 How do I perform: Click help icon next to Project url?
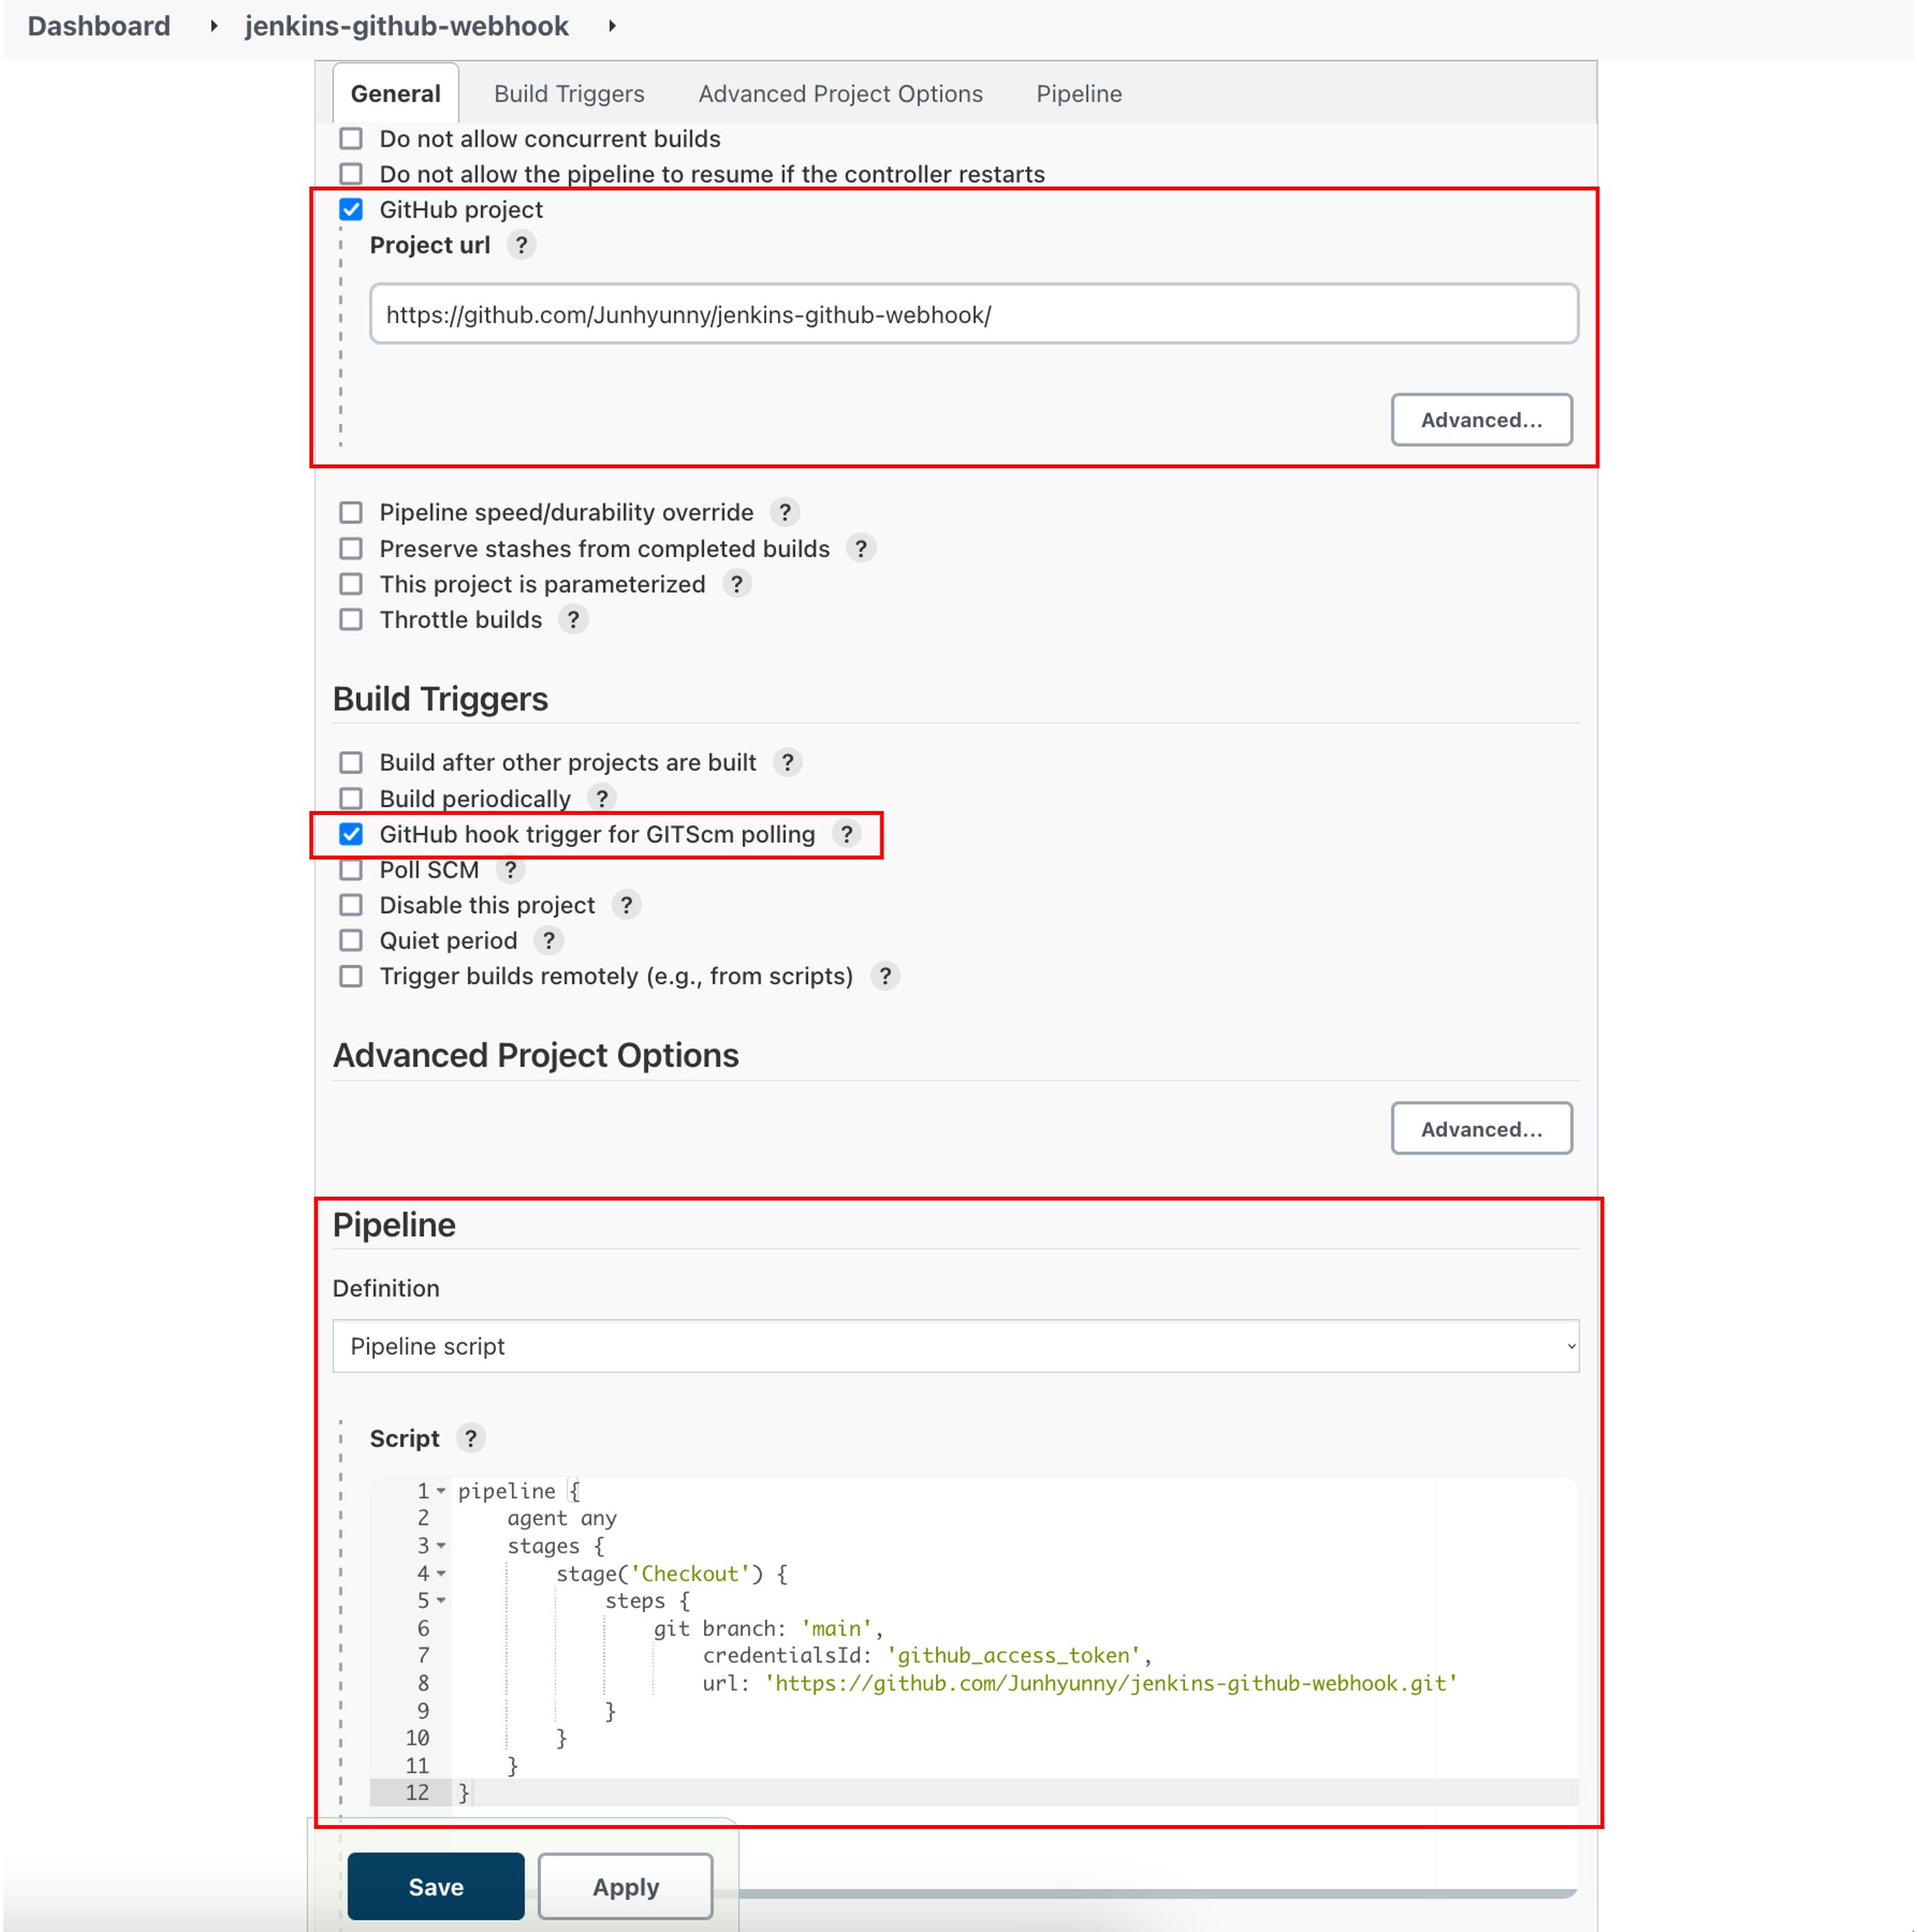(x=521, y=245)
